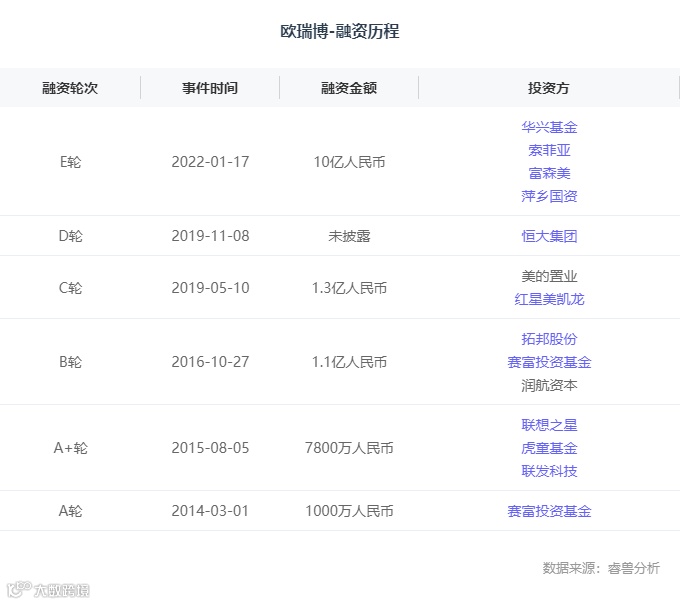This screenshot has width=680, height=604.
Task: Select the A轮 round cell
Action: (70, 511)
